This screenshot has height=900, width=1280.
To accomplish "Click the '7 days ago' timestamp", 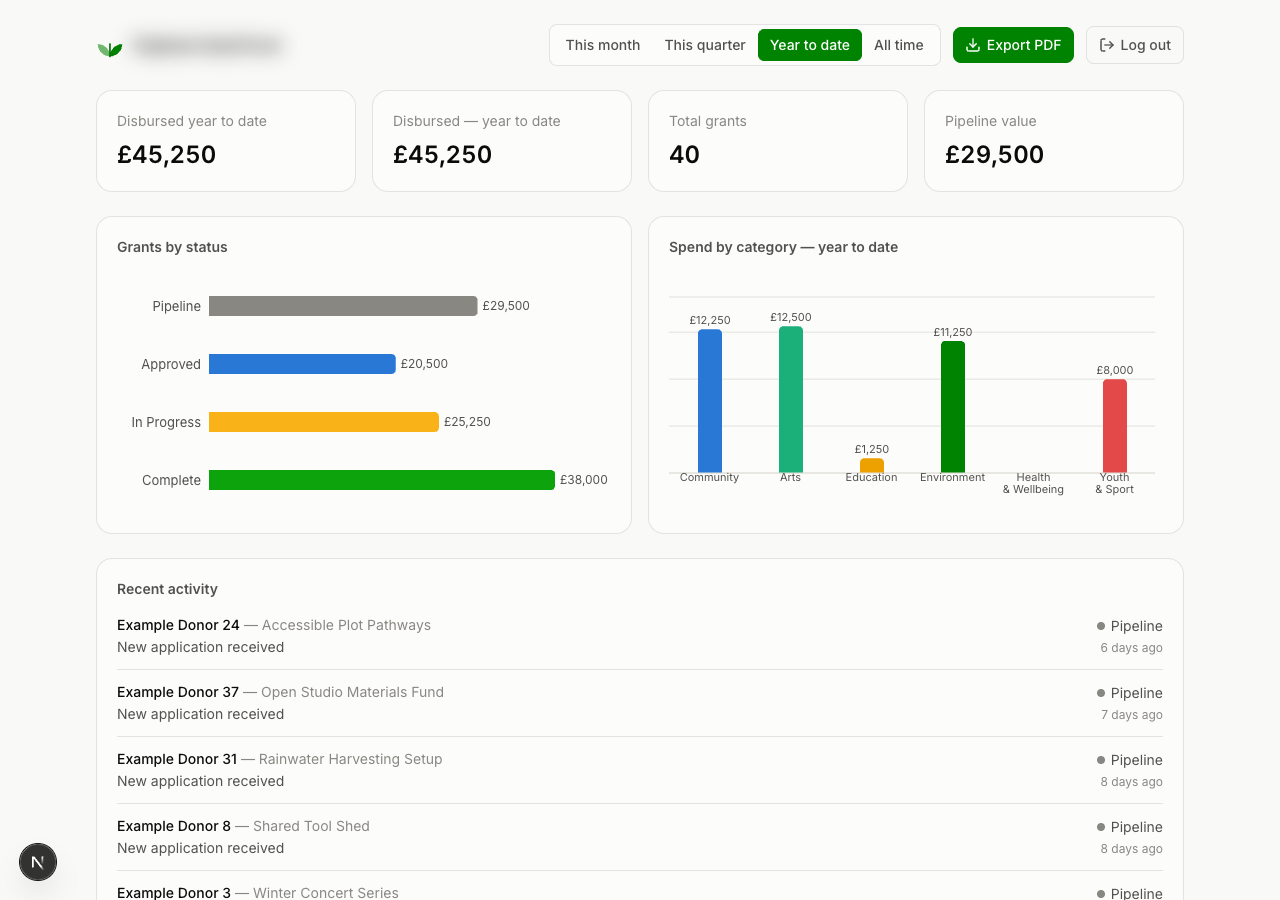I will tap(1131, 715).
